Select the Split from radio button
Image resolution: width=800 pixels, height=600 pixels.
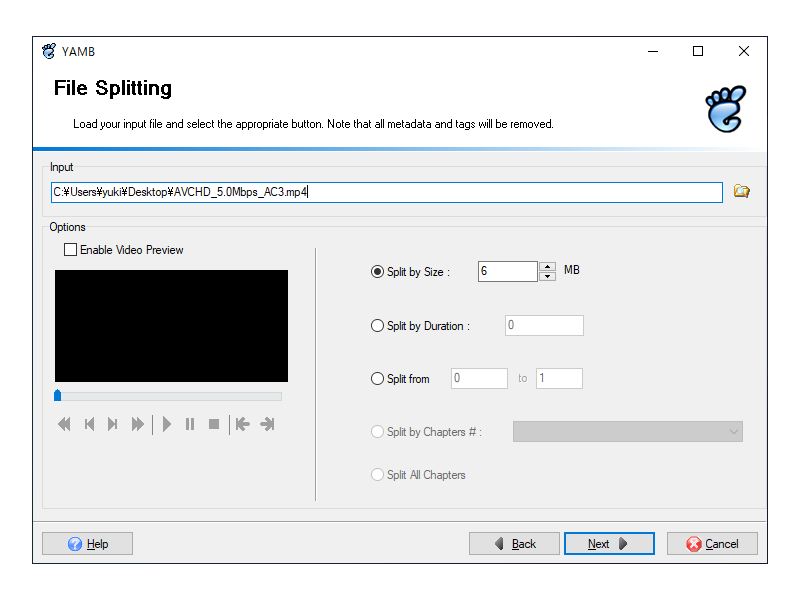pyautogui.click(x=377, y=379)
